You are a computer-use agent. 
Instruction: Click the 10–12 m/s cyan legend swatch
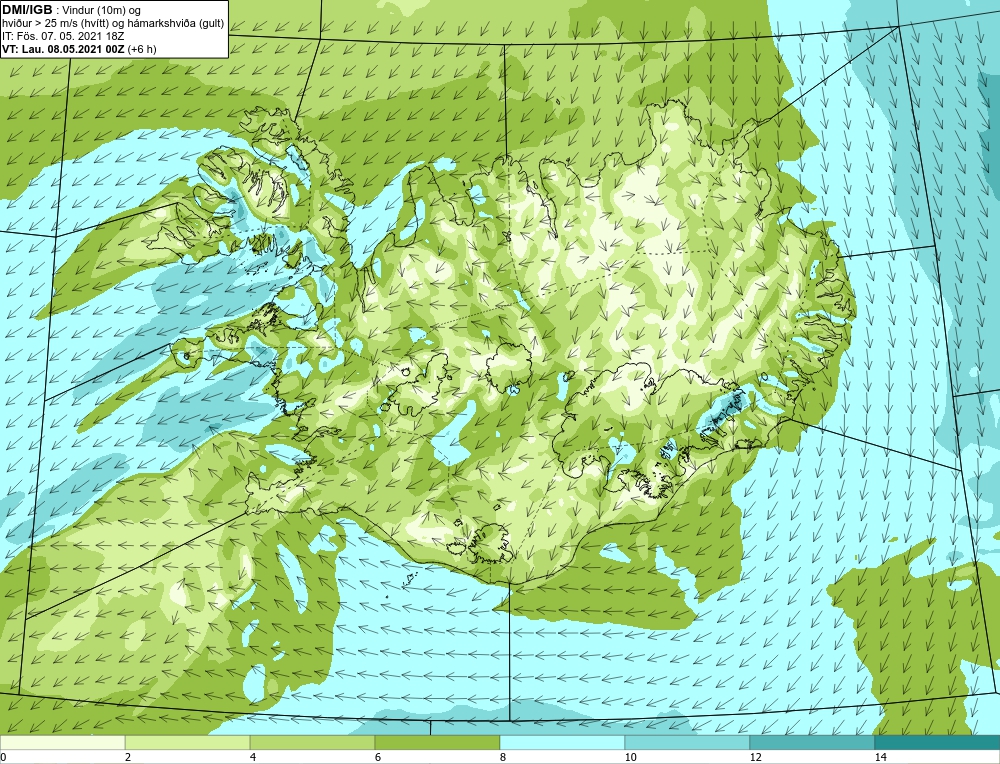(x=688, y=742)
